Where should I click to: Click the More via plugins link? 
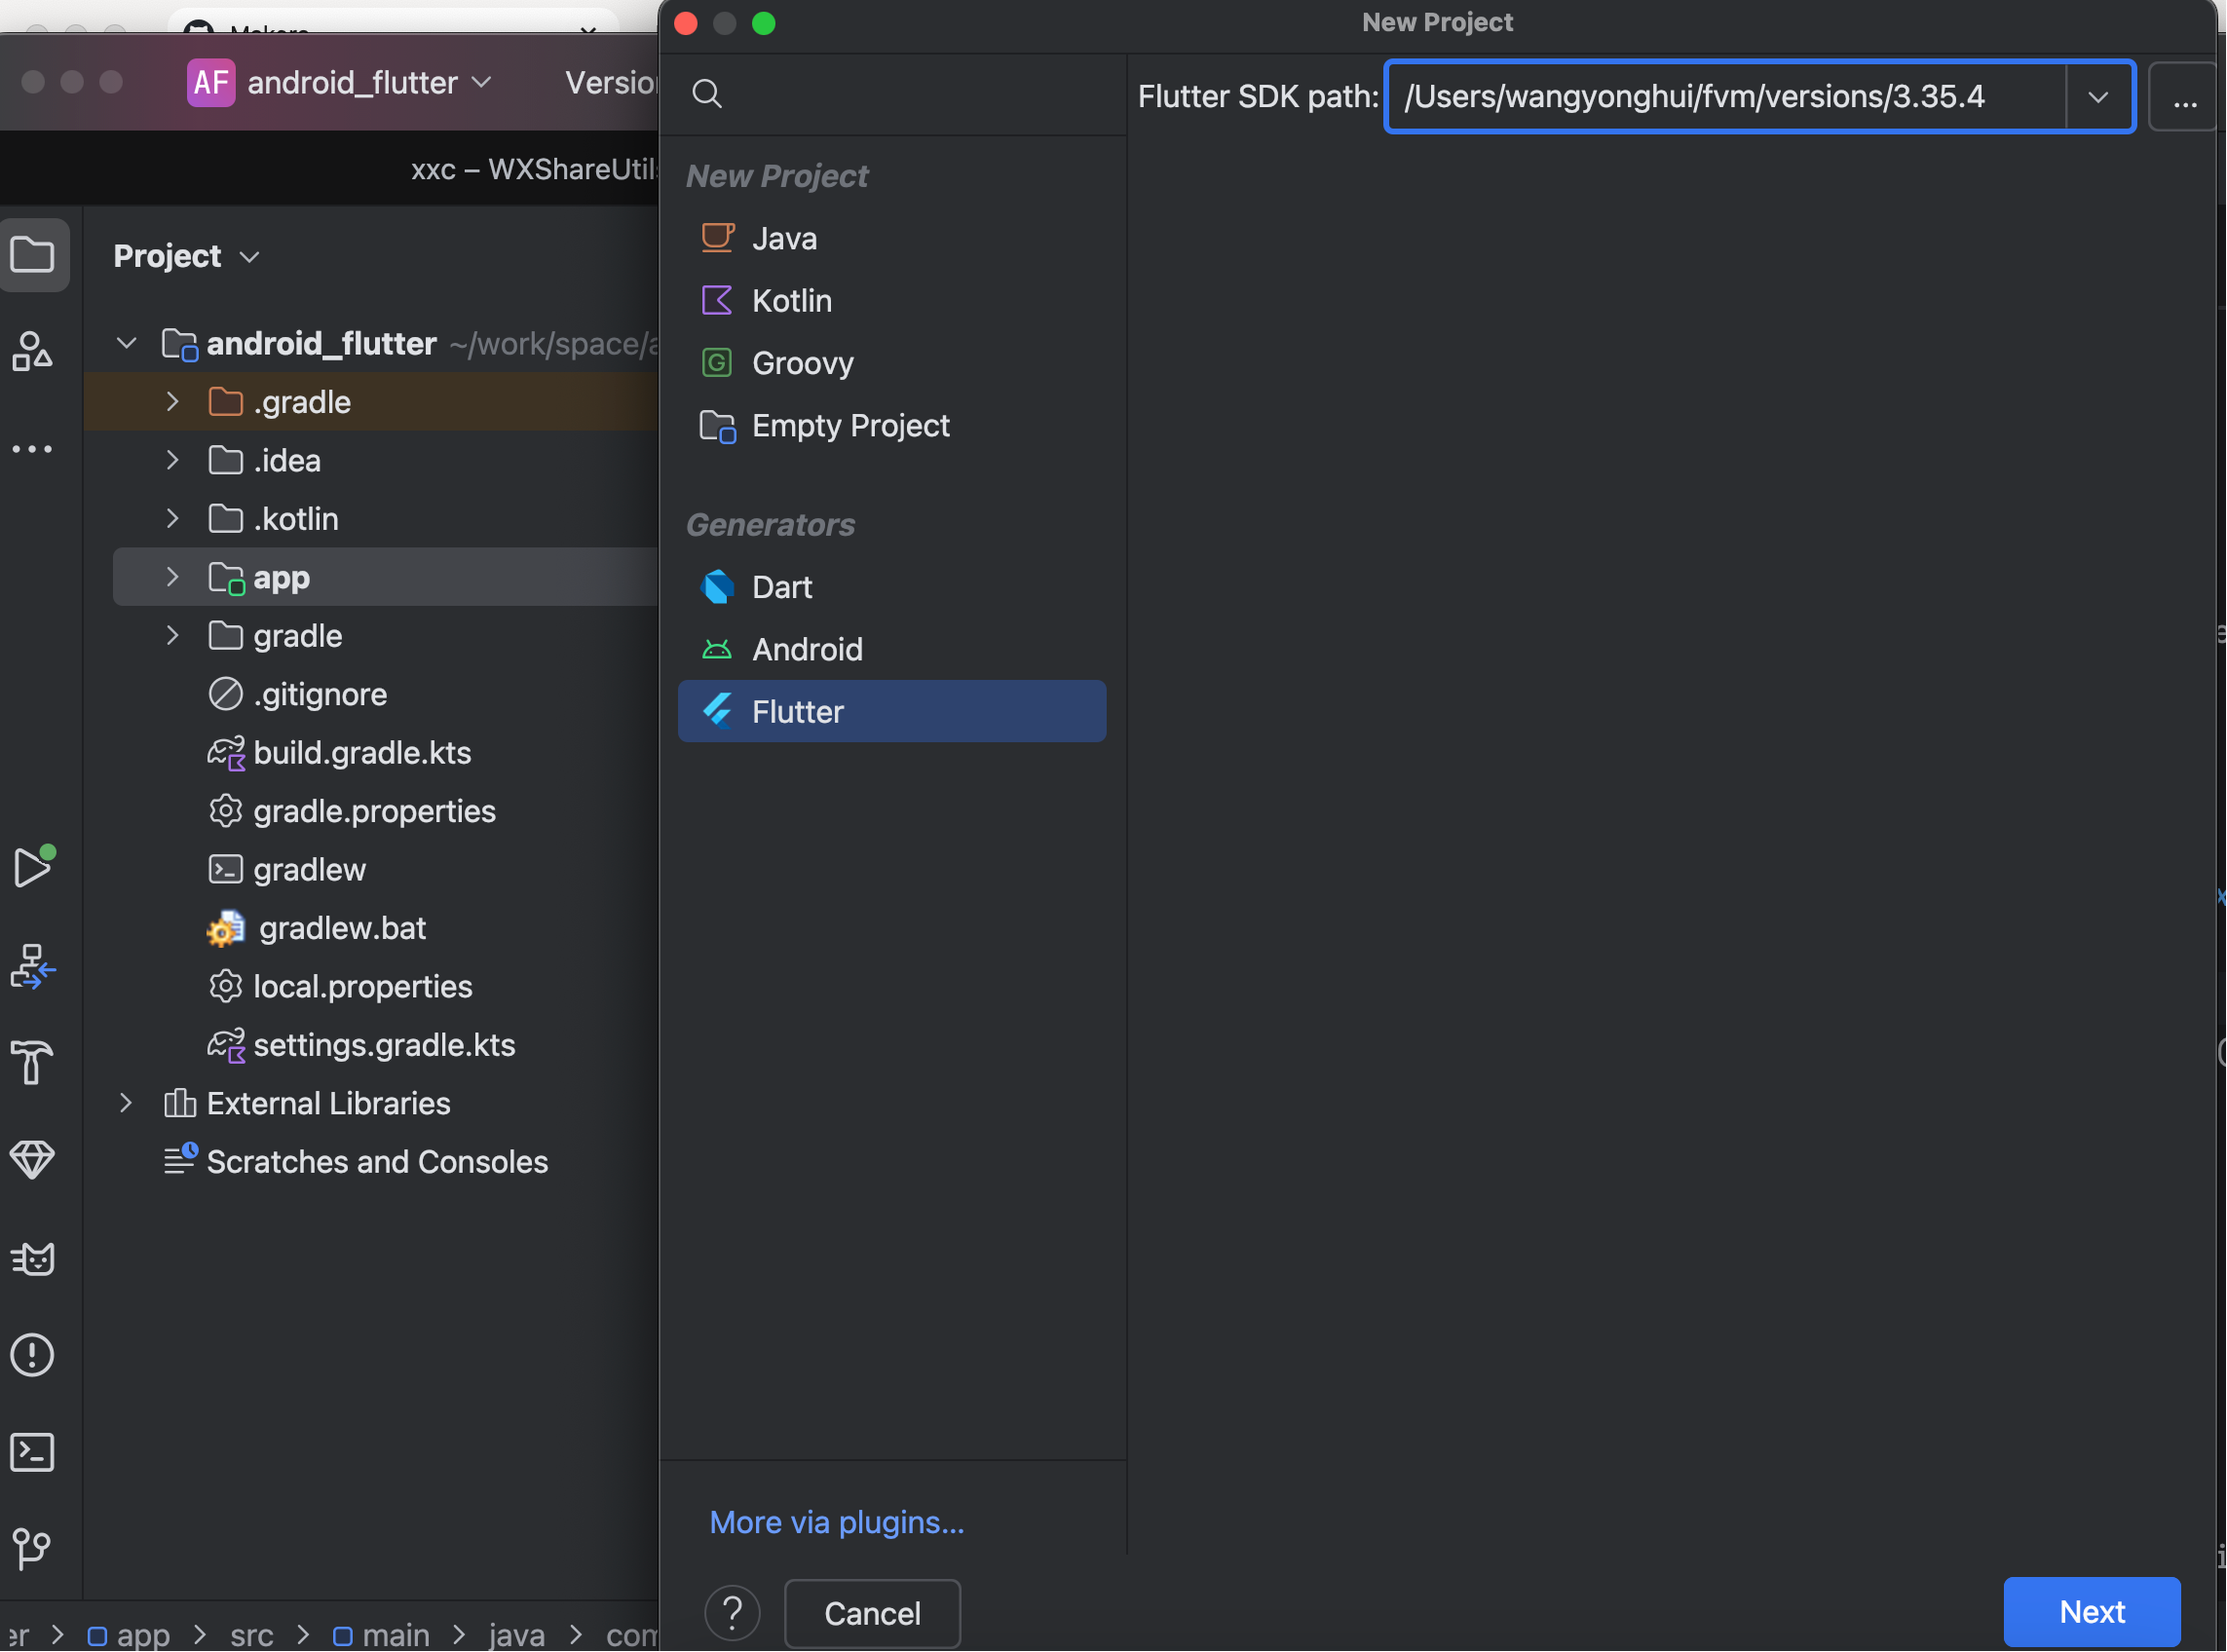coord(836,1522)
